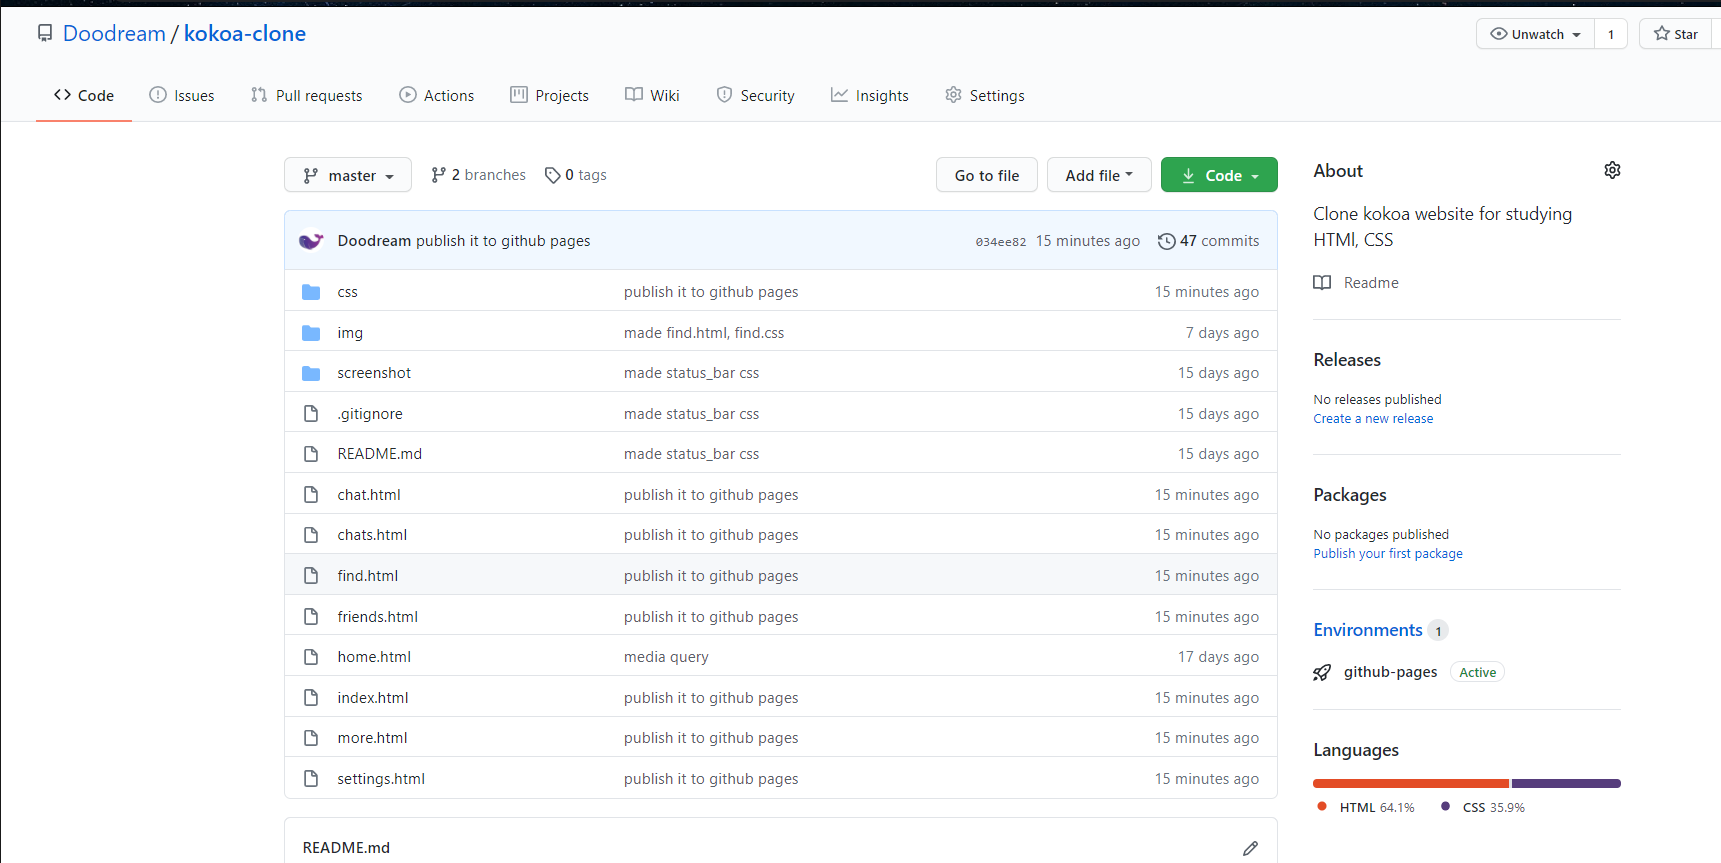This screenshot has width=1721, height=863.
Task: Open the Environments heading link
Action: 1368,630
